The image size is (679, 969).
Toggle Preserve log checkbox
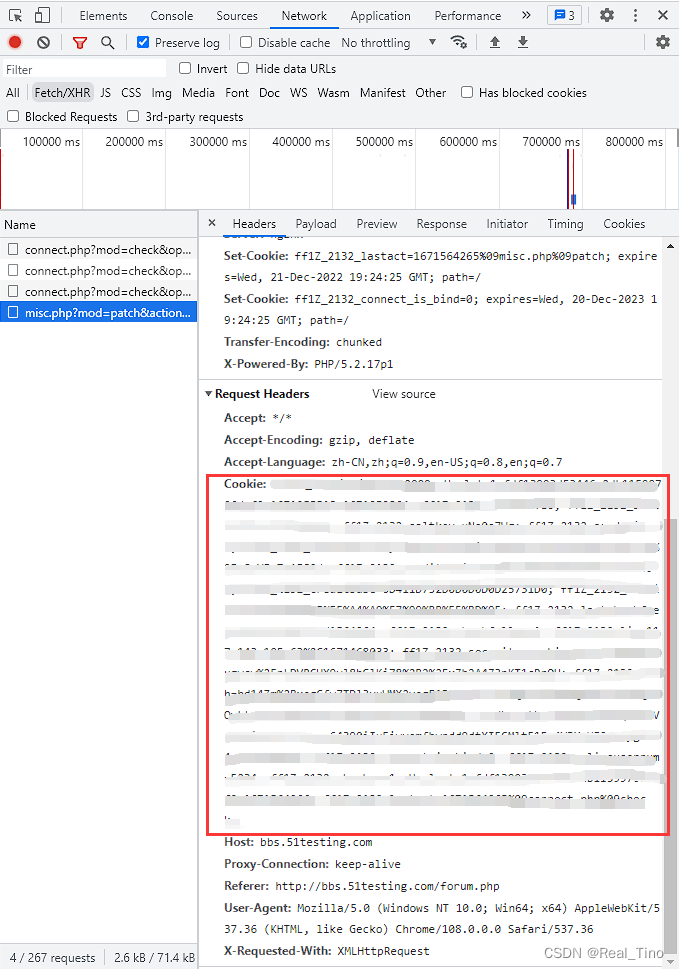(143, 42)
